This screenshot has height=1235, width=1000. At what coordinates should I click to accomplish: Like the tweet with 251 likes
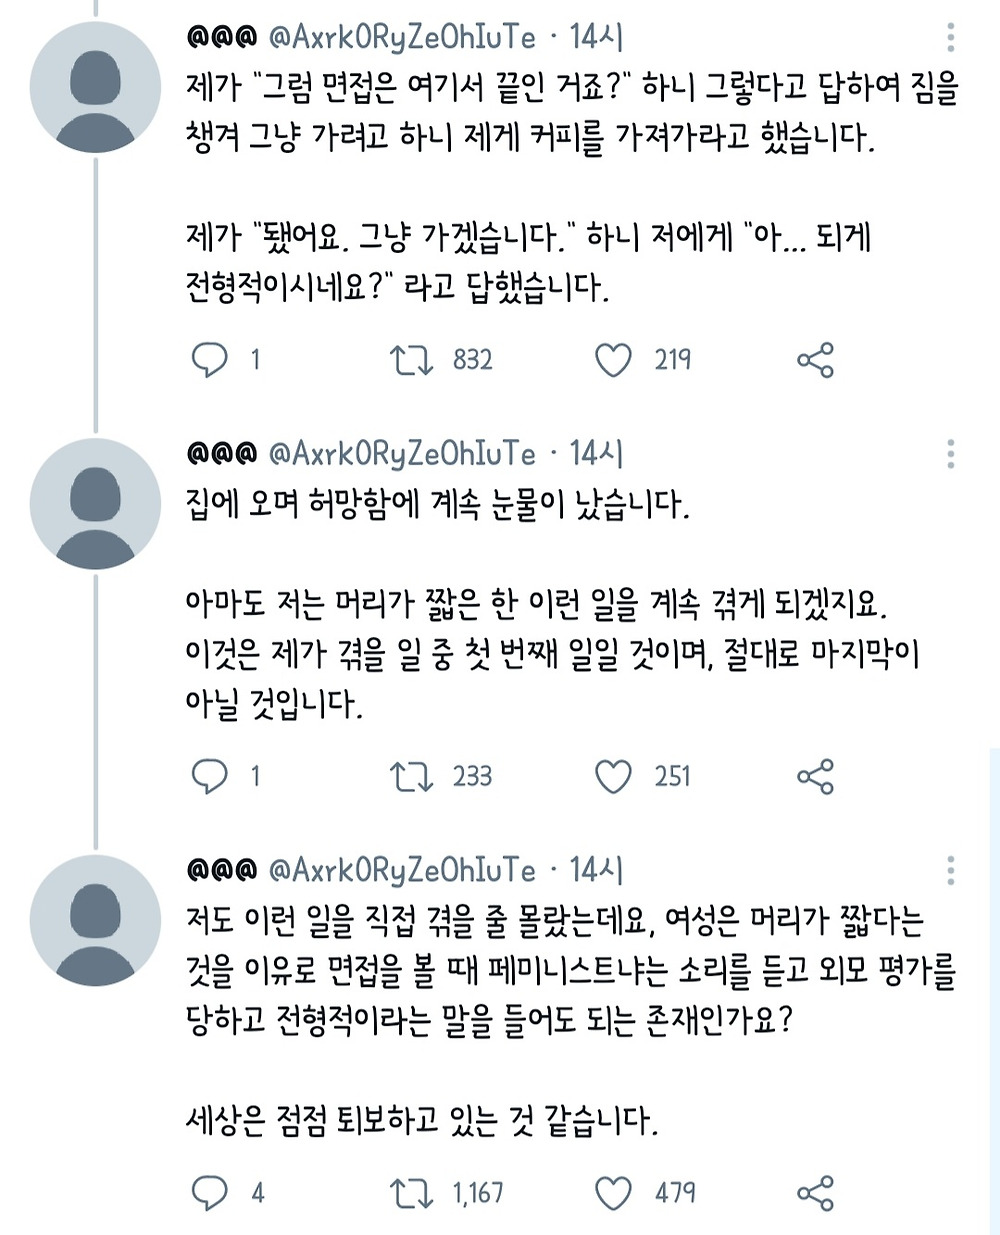(613, 777)
